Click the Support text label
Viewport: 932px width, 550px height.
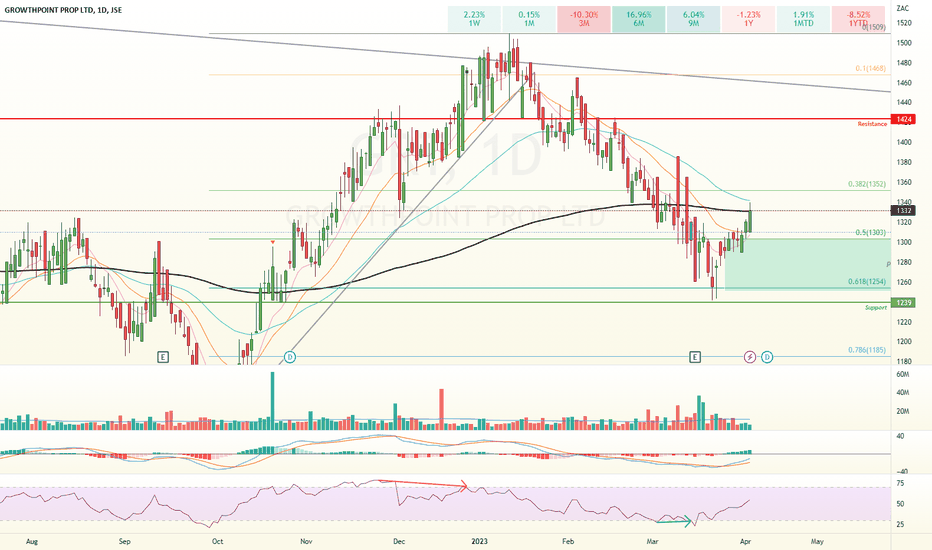pyautogui.click(x=876, y=307)
